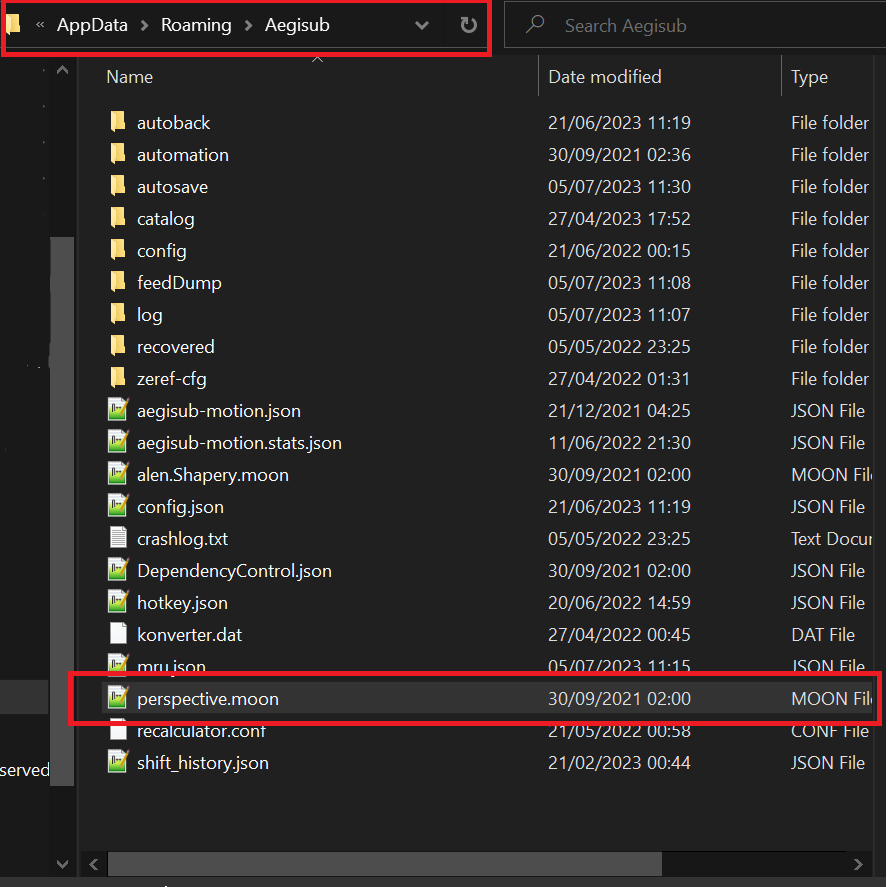Sort files by Name column header
888x887 pixels.
(x=131, y=77)
